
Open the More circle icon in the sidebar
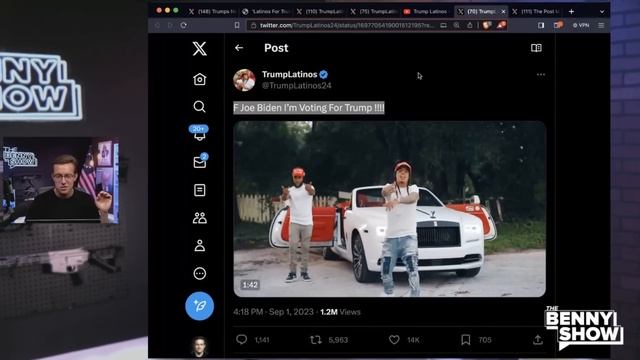click(200, 273)
